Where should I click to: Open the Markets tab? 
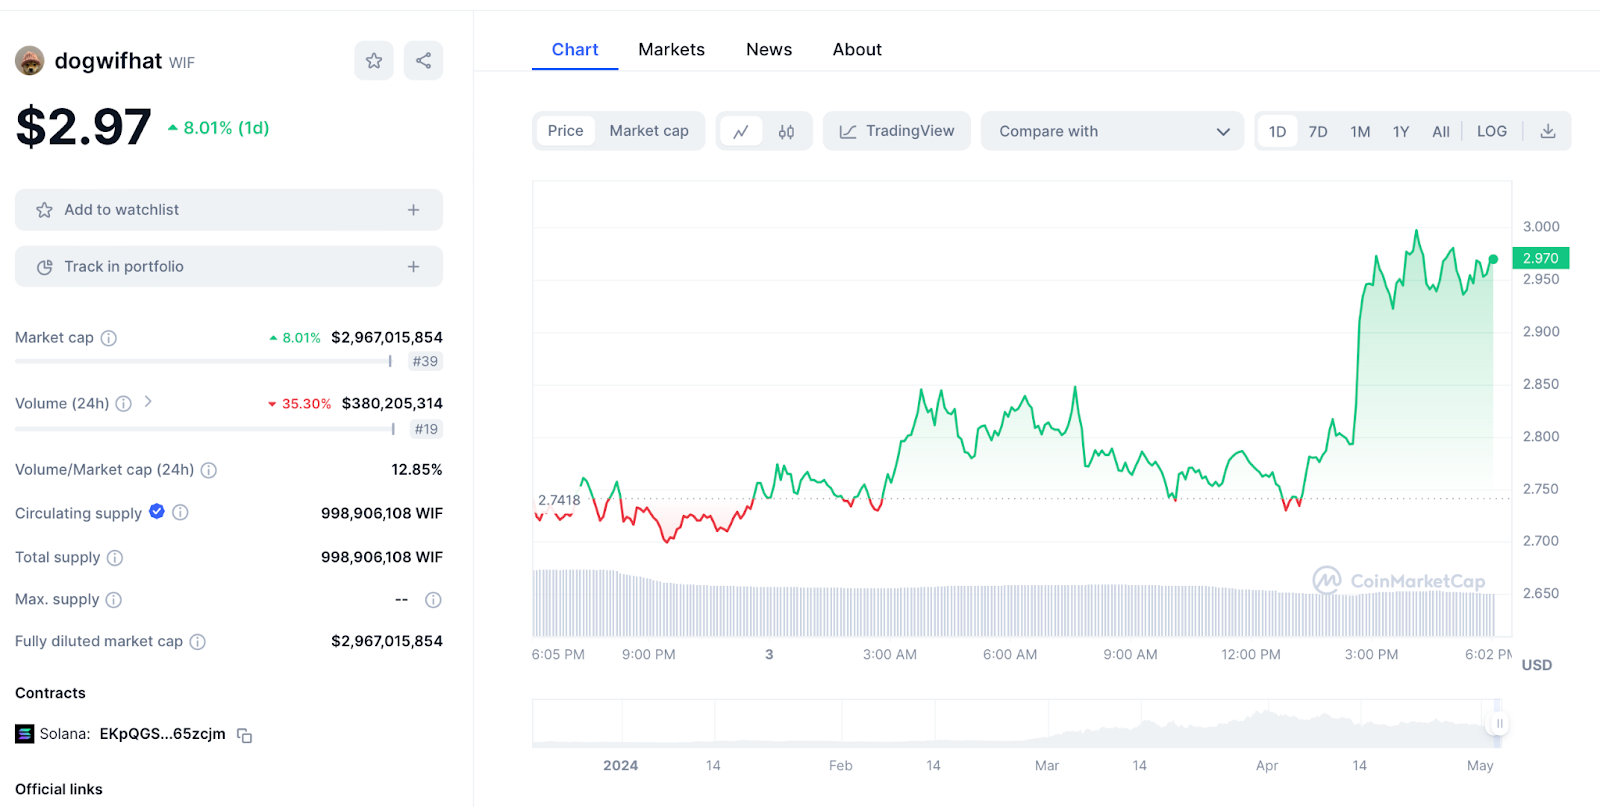point(671,50)
